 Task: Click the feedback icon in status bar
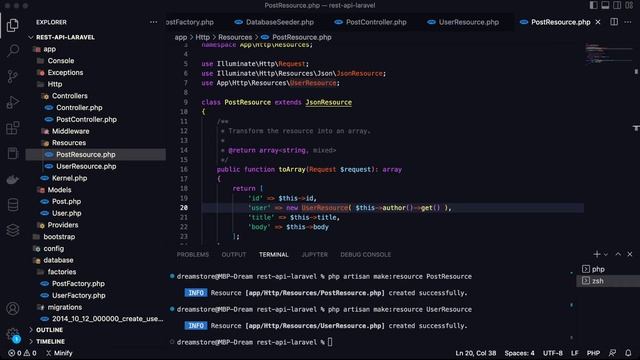tap(612, 353)
